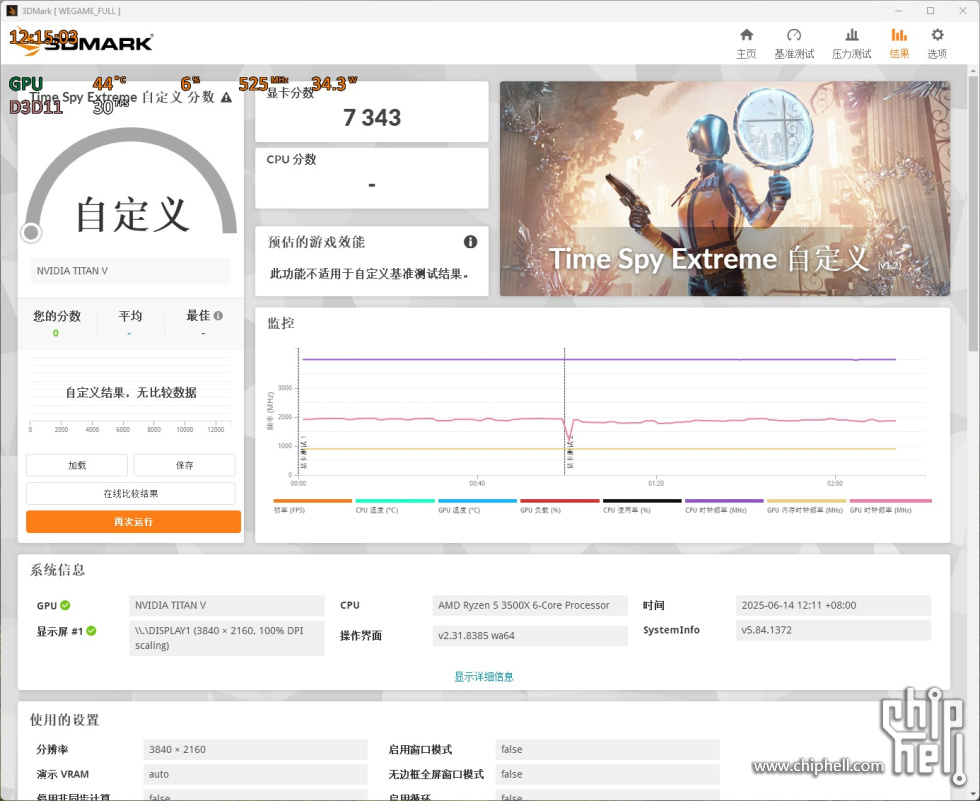
Task: Click the Time Spy Extreme banner image
Action: 725,188
